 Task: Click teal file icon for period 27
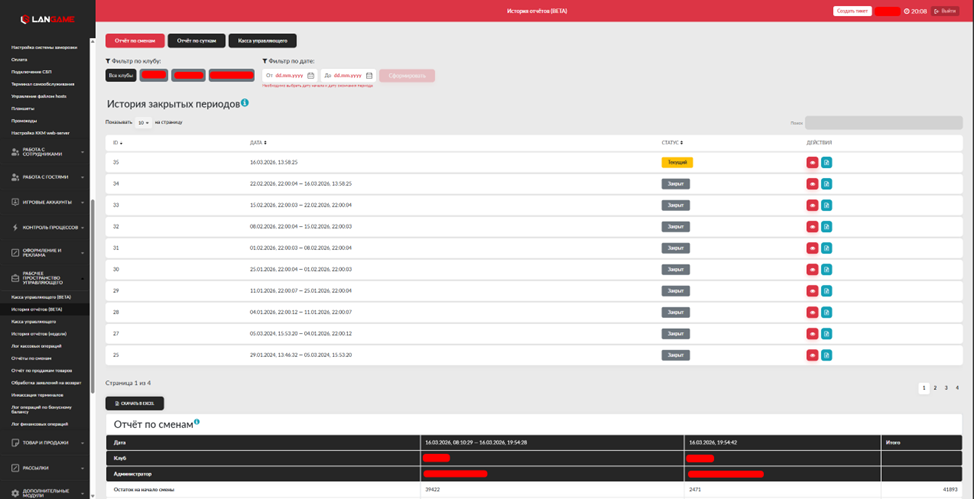point(826,334)
